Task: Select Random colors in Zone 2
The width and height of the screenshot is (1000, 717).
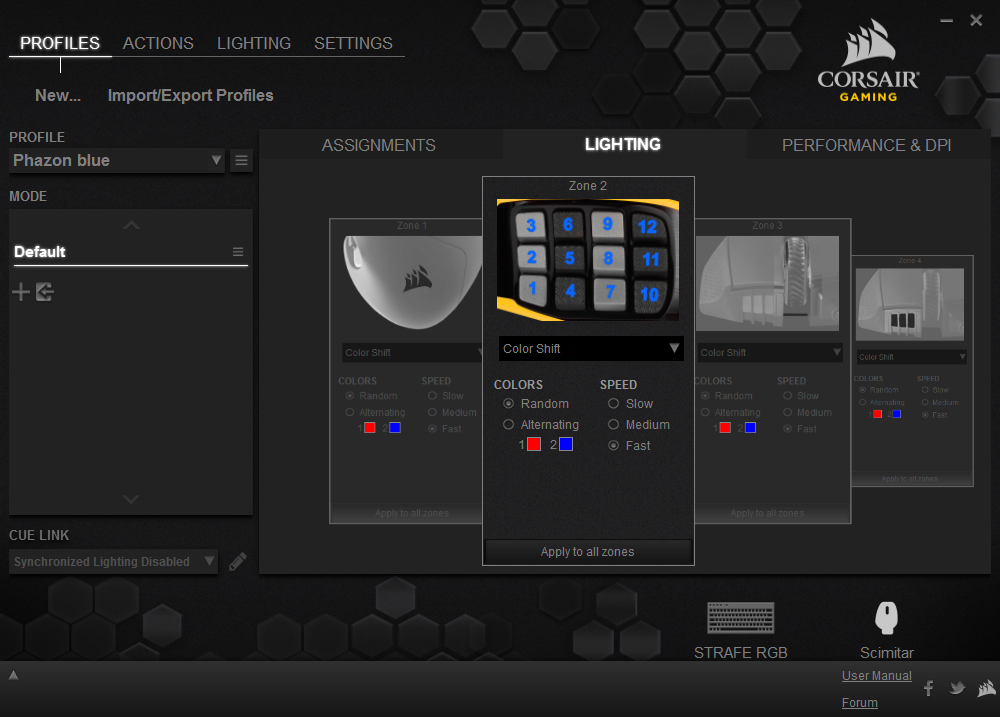Action: [508, 404]
